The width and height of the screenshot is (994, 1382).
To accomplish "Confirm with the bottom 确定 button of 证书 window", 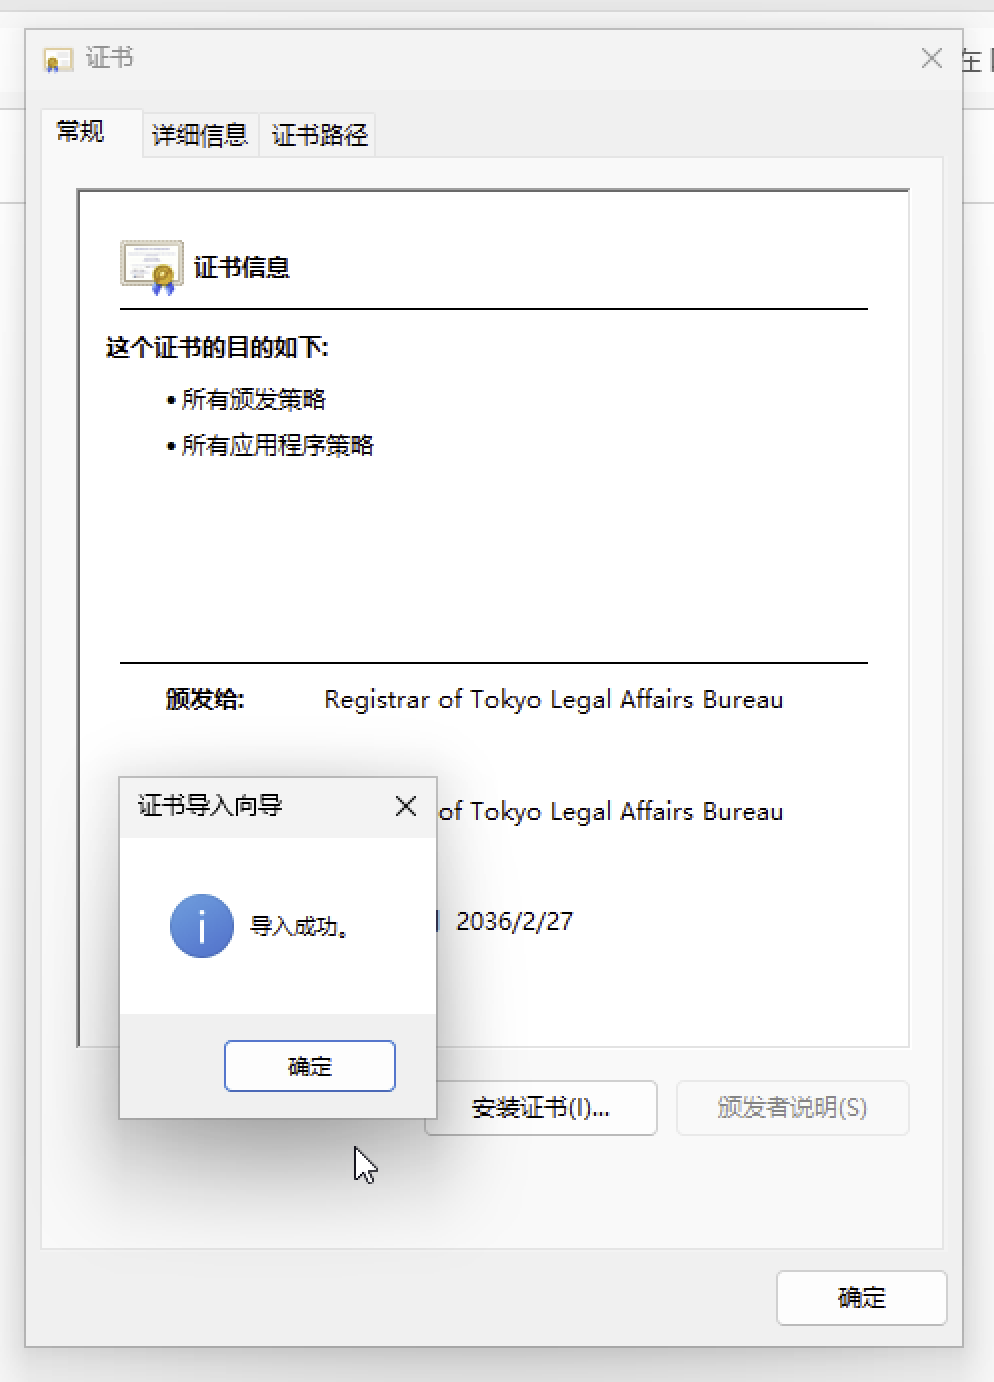I will click(862, 1298).
